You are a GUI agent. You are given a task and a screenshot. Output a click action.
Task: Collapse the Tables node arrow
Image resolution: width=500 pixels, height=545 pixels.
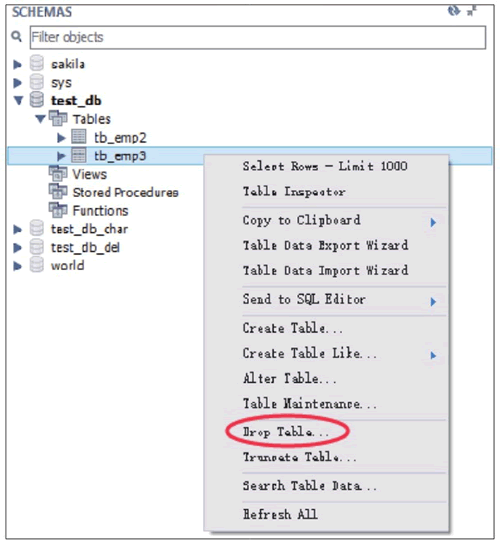[40, 119]
